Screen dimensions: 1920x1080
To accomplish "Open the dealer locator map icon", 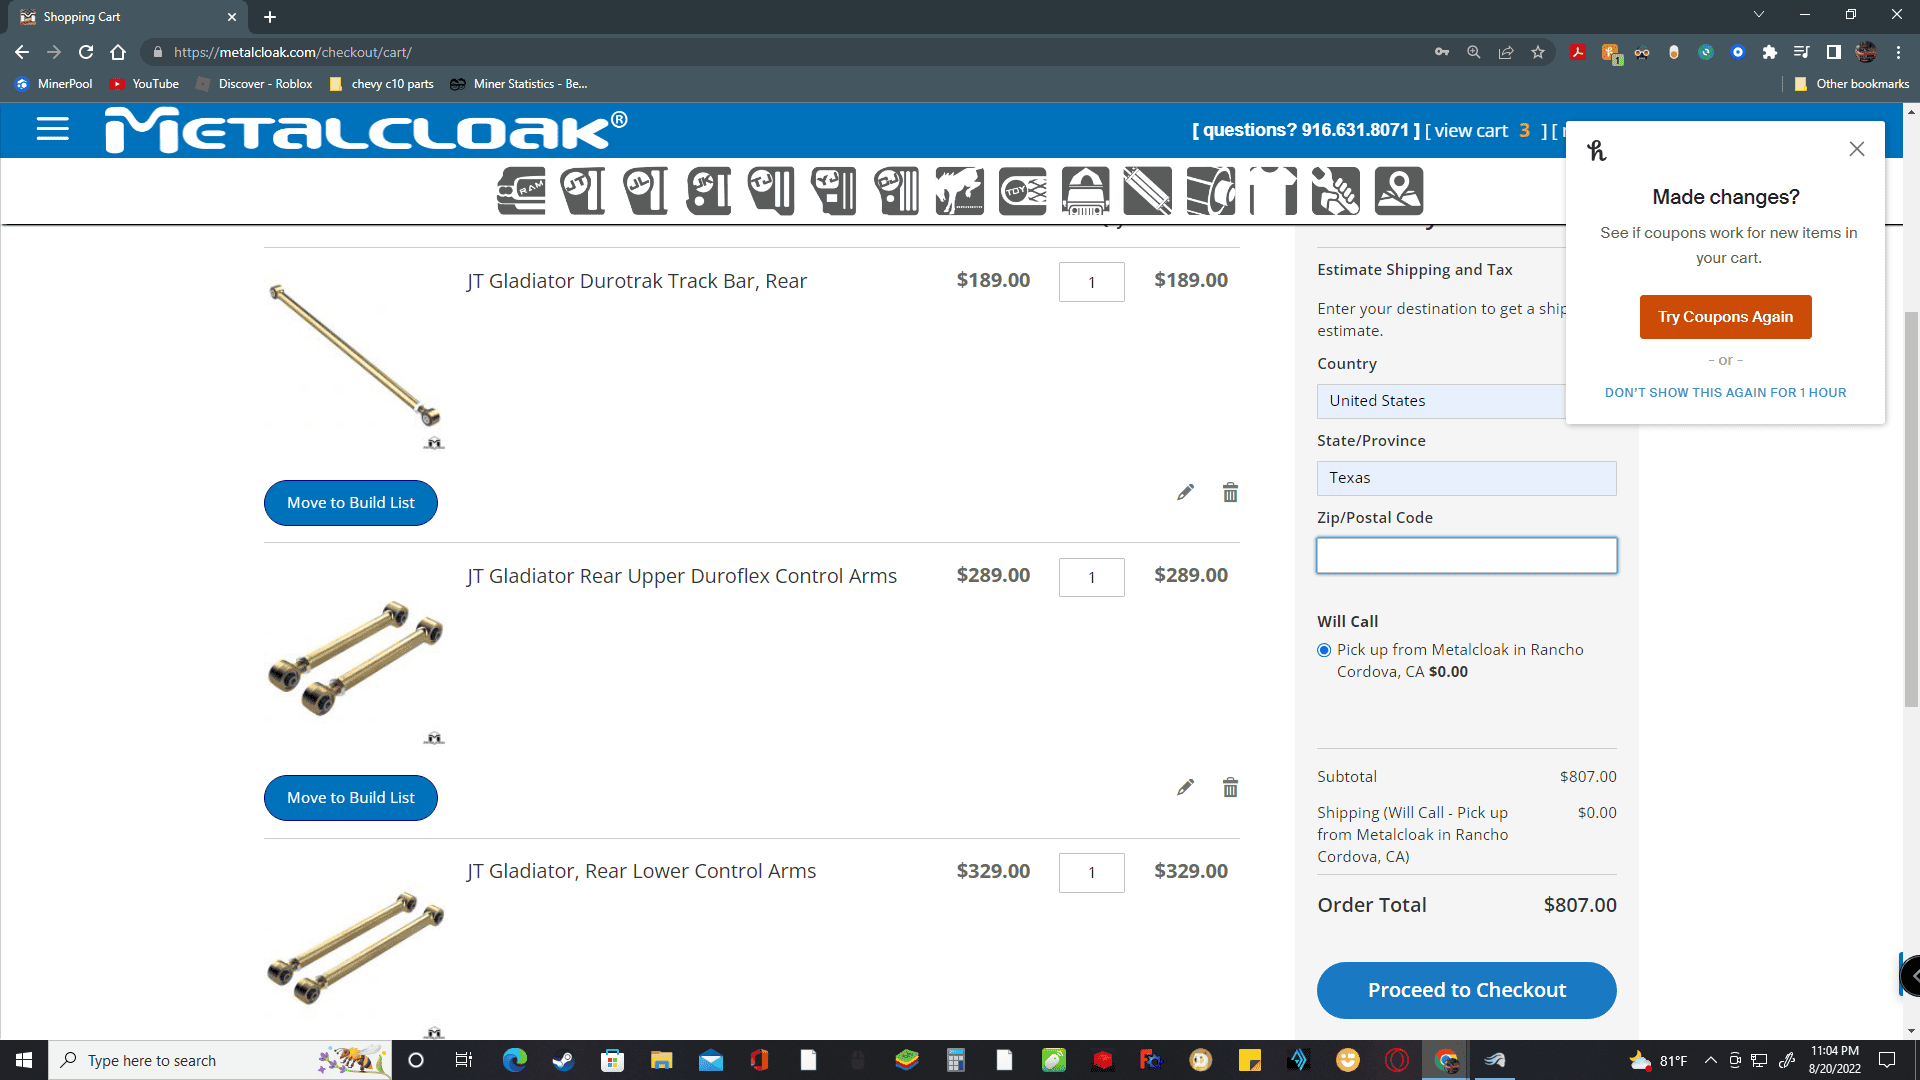I will pyautogui.click(x=1399, y=190).
